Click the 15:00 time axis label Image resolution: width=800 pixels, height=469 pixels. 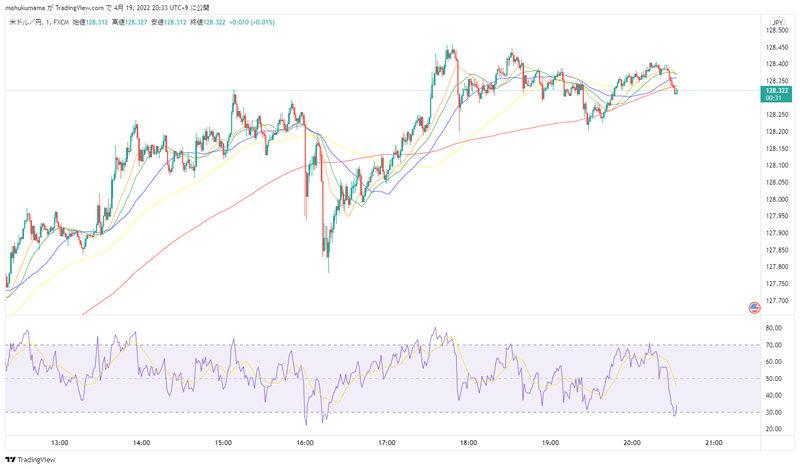click(x=223, y=443)
